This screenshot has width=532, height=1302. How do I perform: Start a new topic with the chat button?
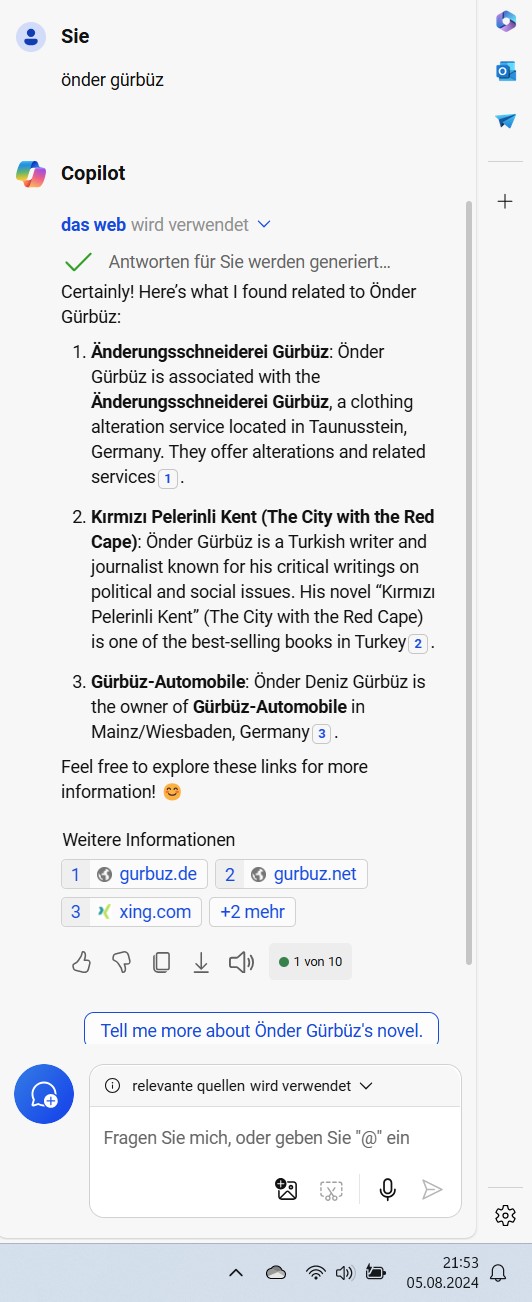(44, 1094)
